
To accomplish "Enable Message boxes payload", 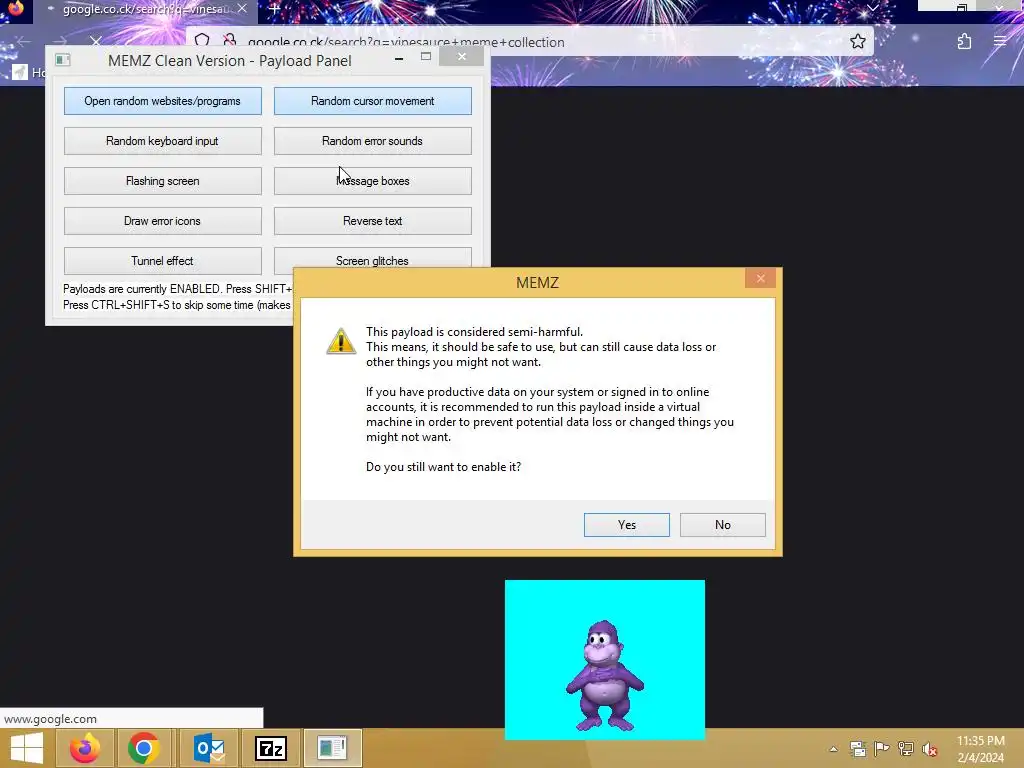I will 372,181.
